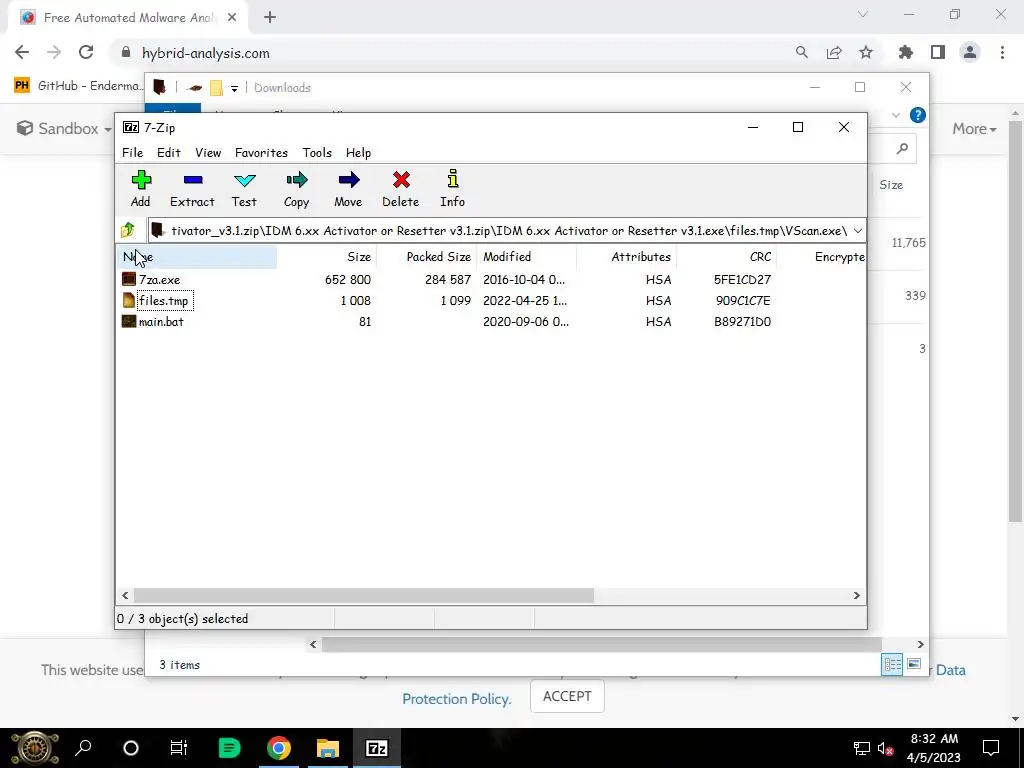
Task: Go up one folder level in 7-Zip
Action: [128, 230]
